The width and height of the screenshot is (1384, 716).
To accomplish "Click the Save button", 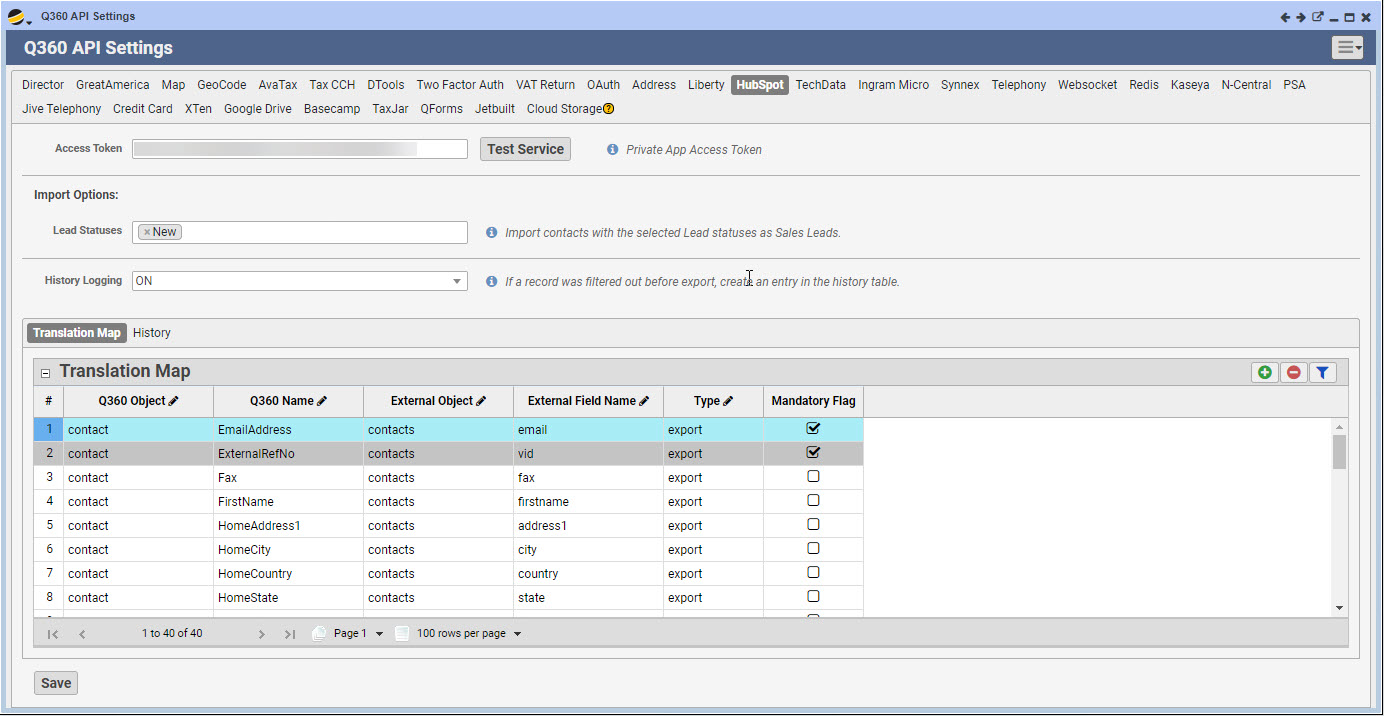I will click(56, 683).
